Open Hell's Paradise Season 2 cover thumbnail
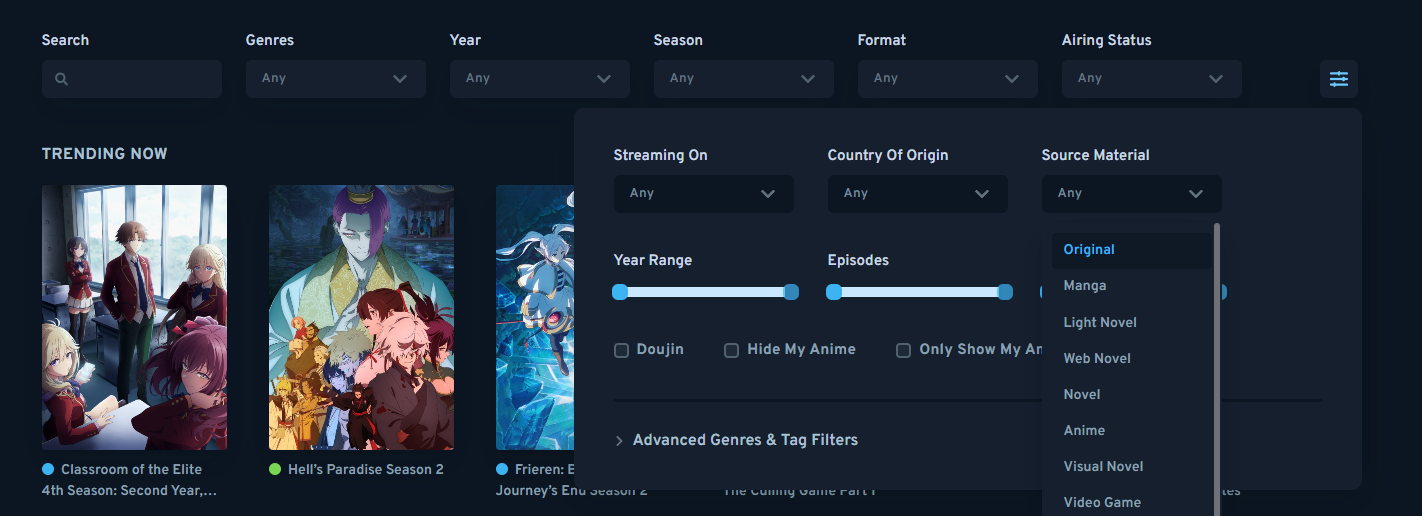This screenshot has width=1422, height=516. click(361, 318)
